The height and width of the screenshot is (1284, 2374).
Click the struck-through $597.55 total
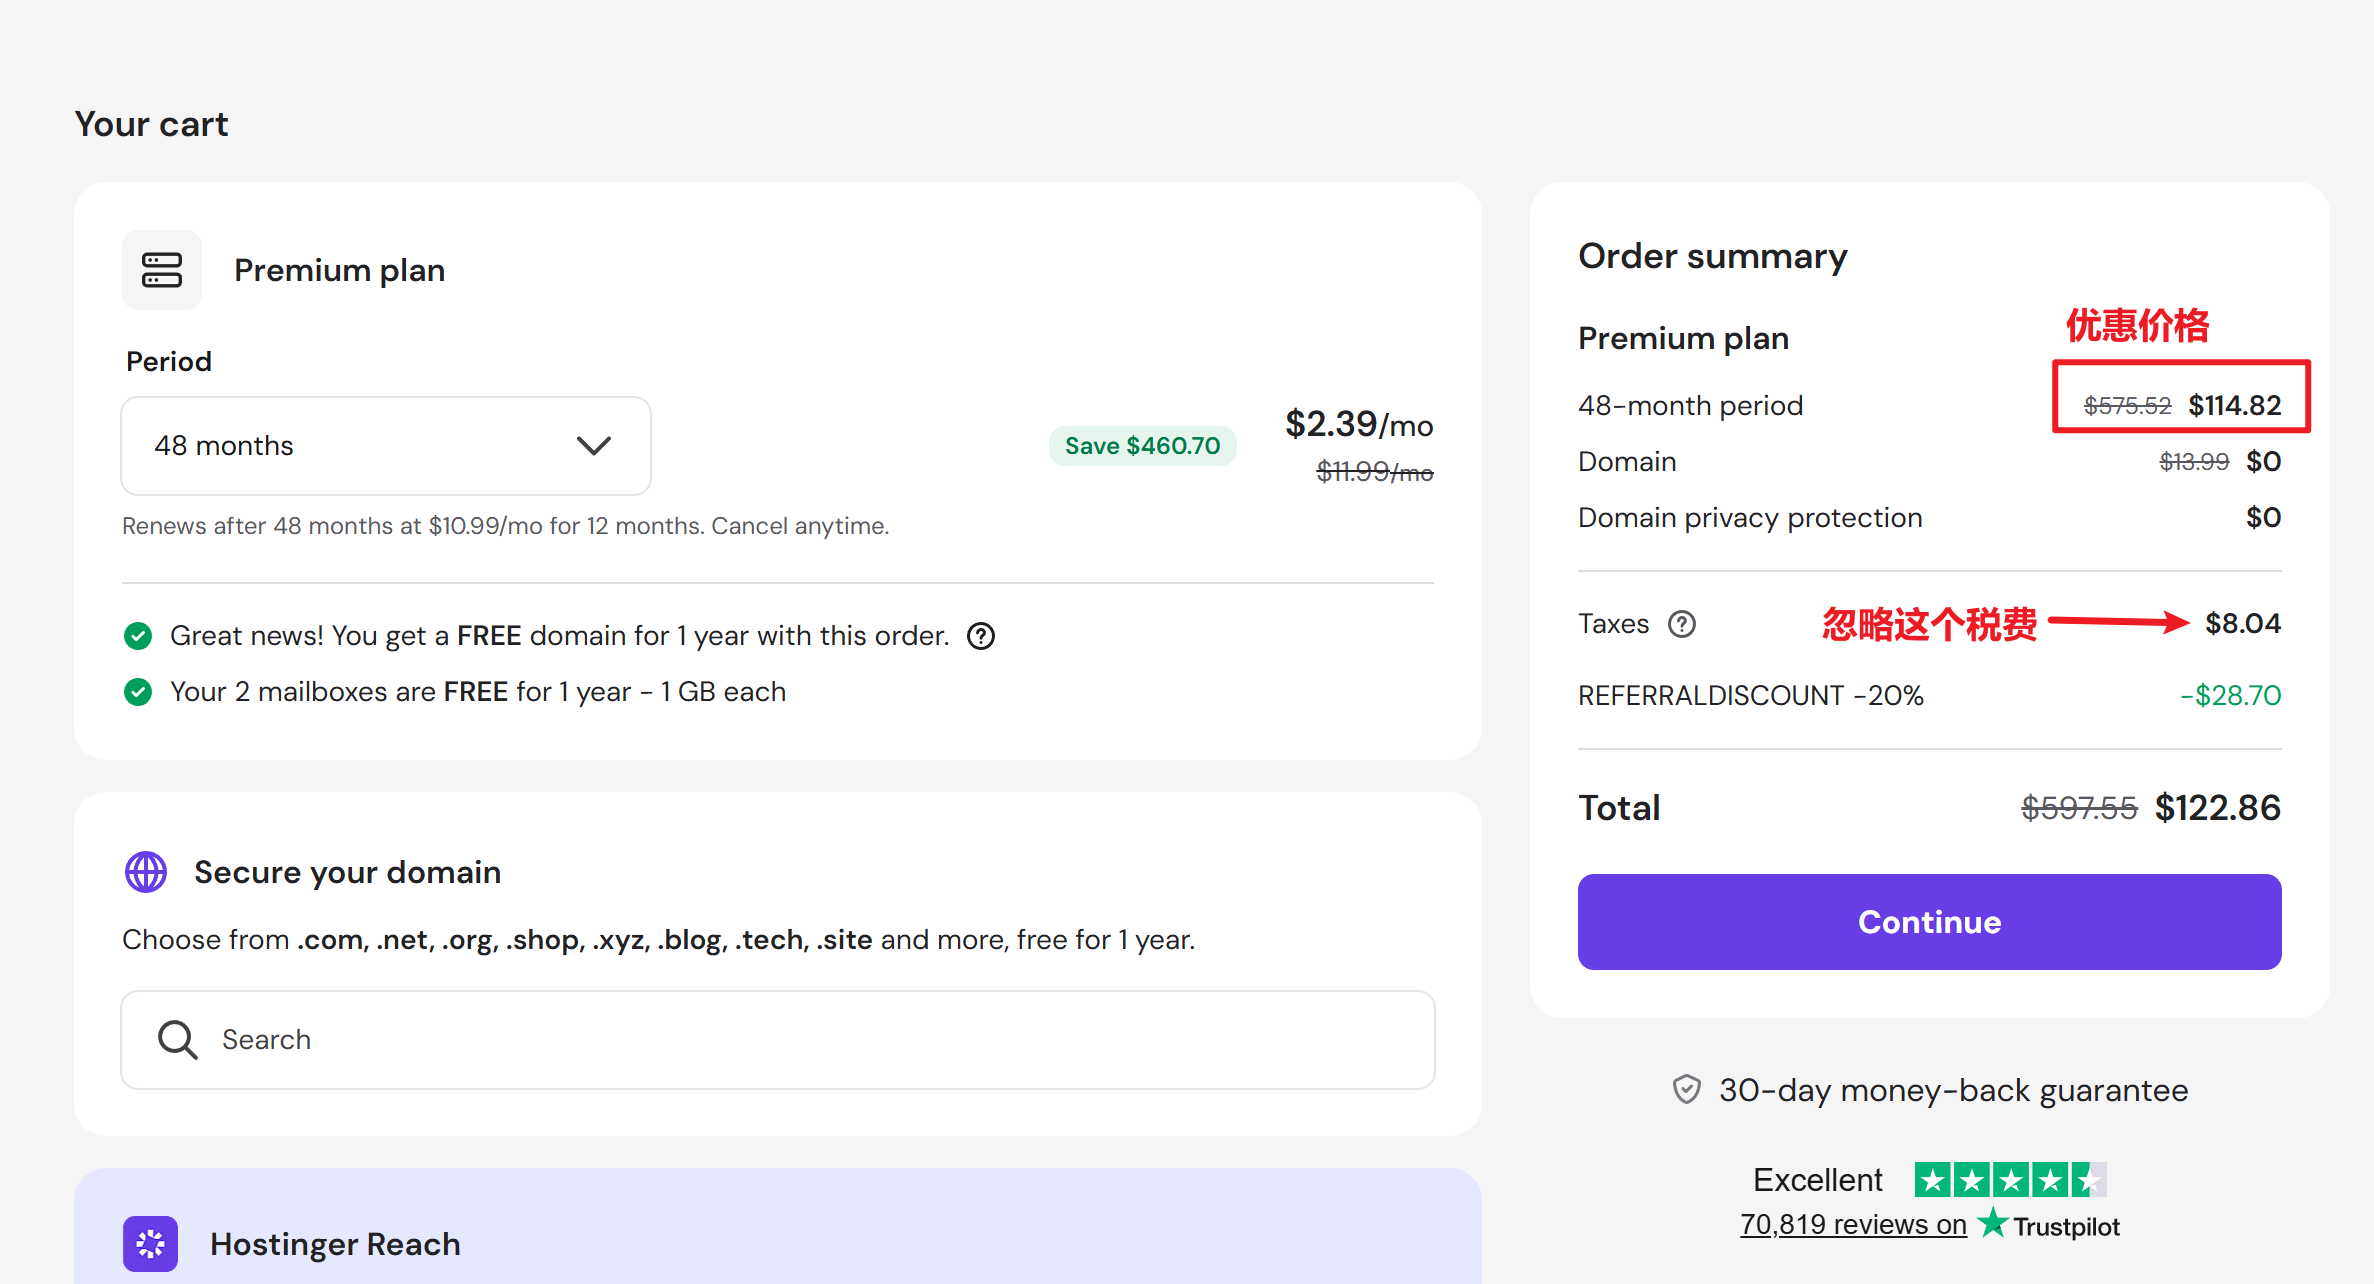click(2079, 808)
